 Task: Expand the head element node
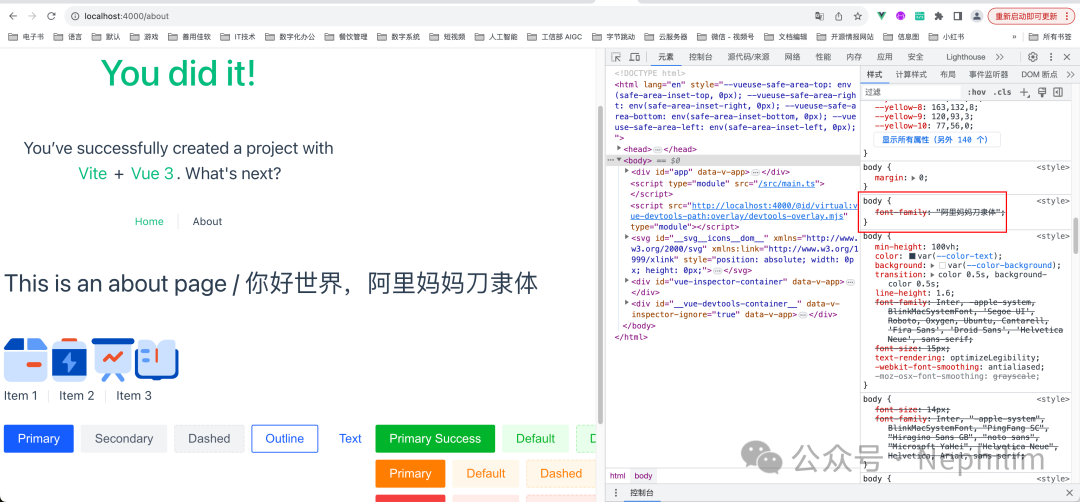click(x=619, y=148)
